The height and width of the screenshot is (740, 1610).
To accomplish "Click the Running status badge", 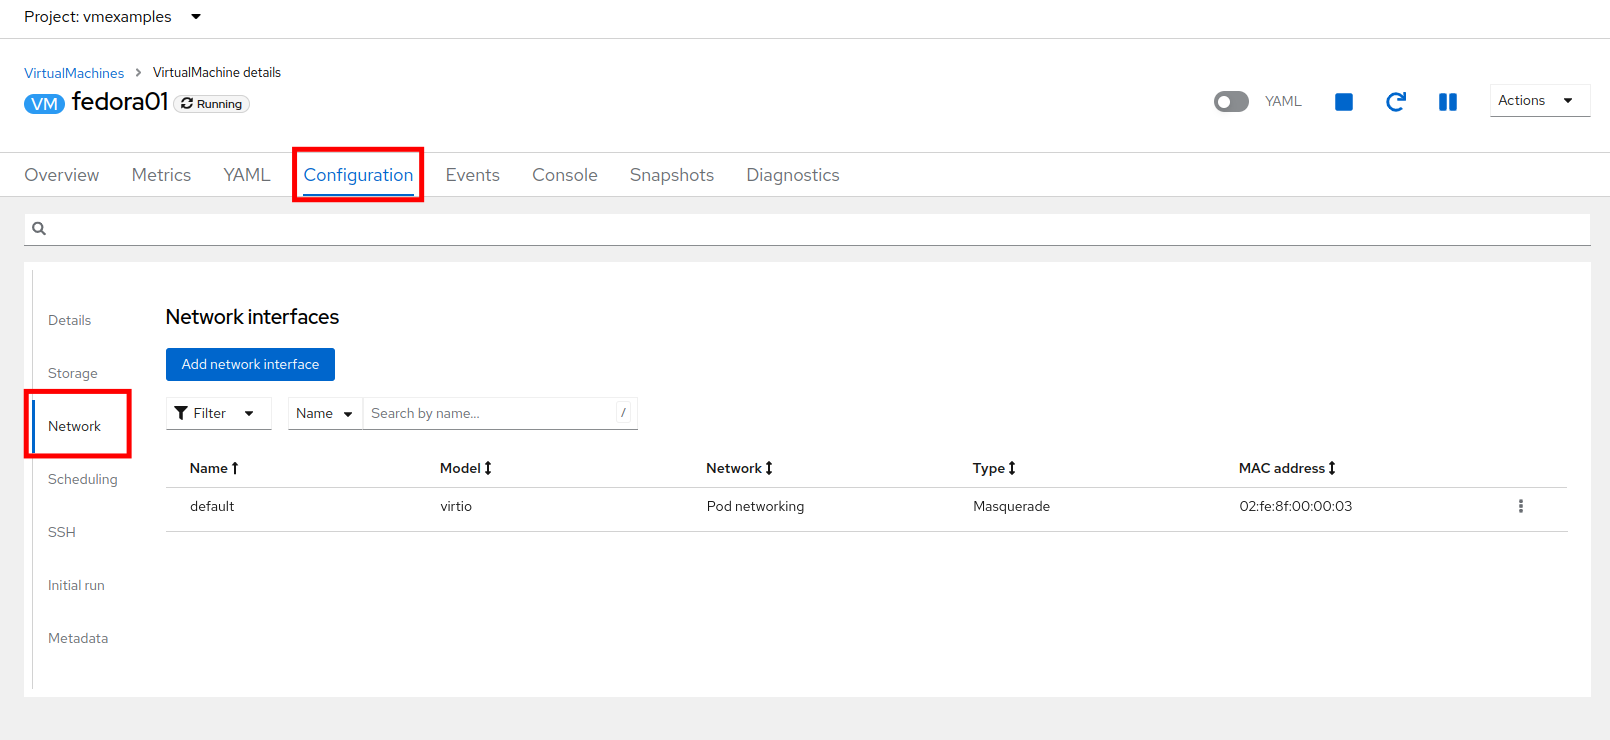I will point(212,104).
